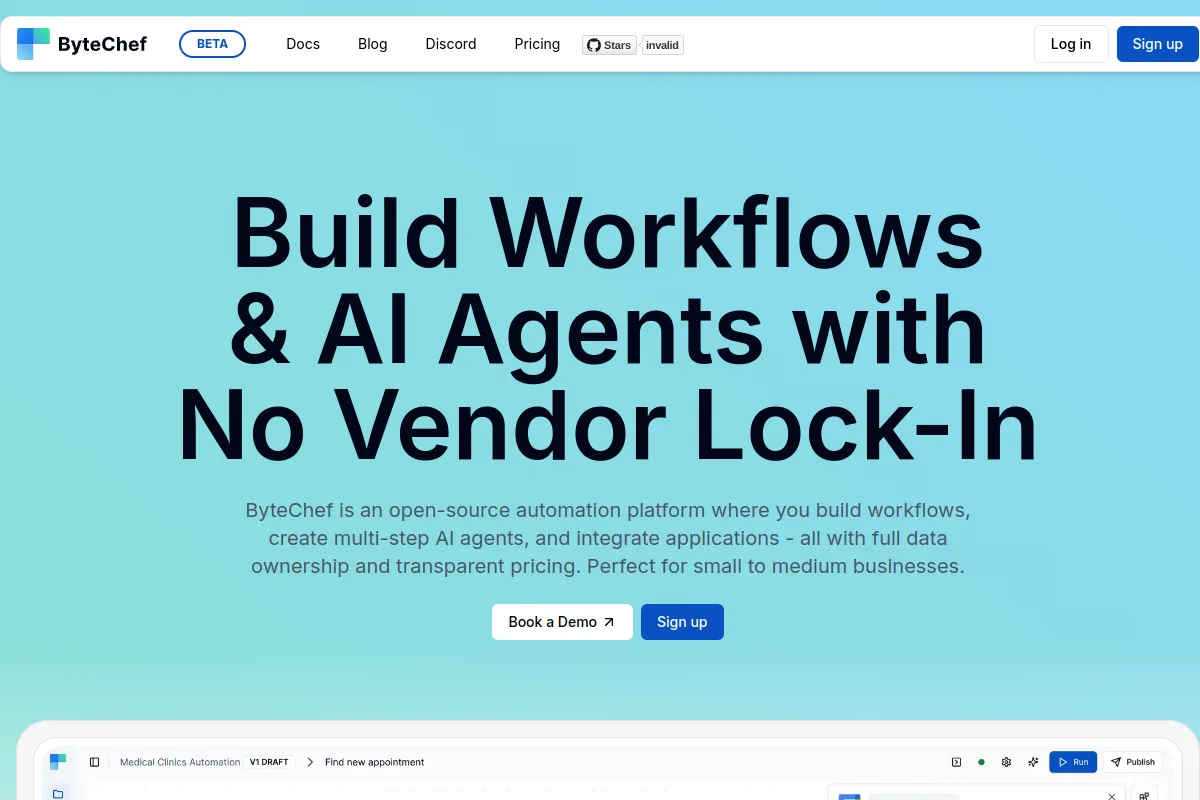1200x800 pixels.
Task: Run the workflow in preview
Action: coord(1073,762)
